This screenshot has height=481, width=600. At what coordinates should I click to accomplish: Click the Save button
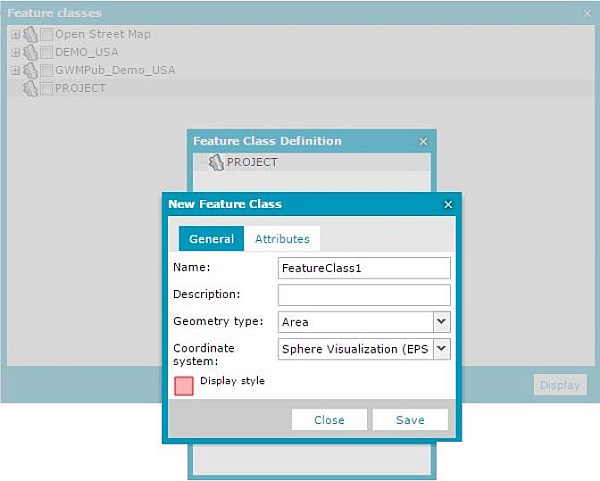coord(410,420)
